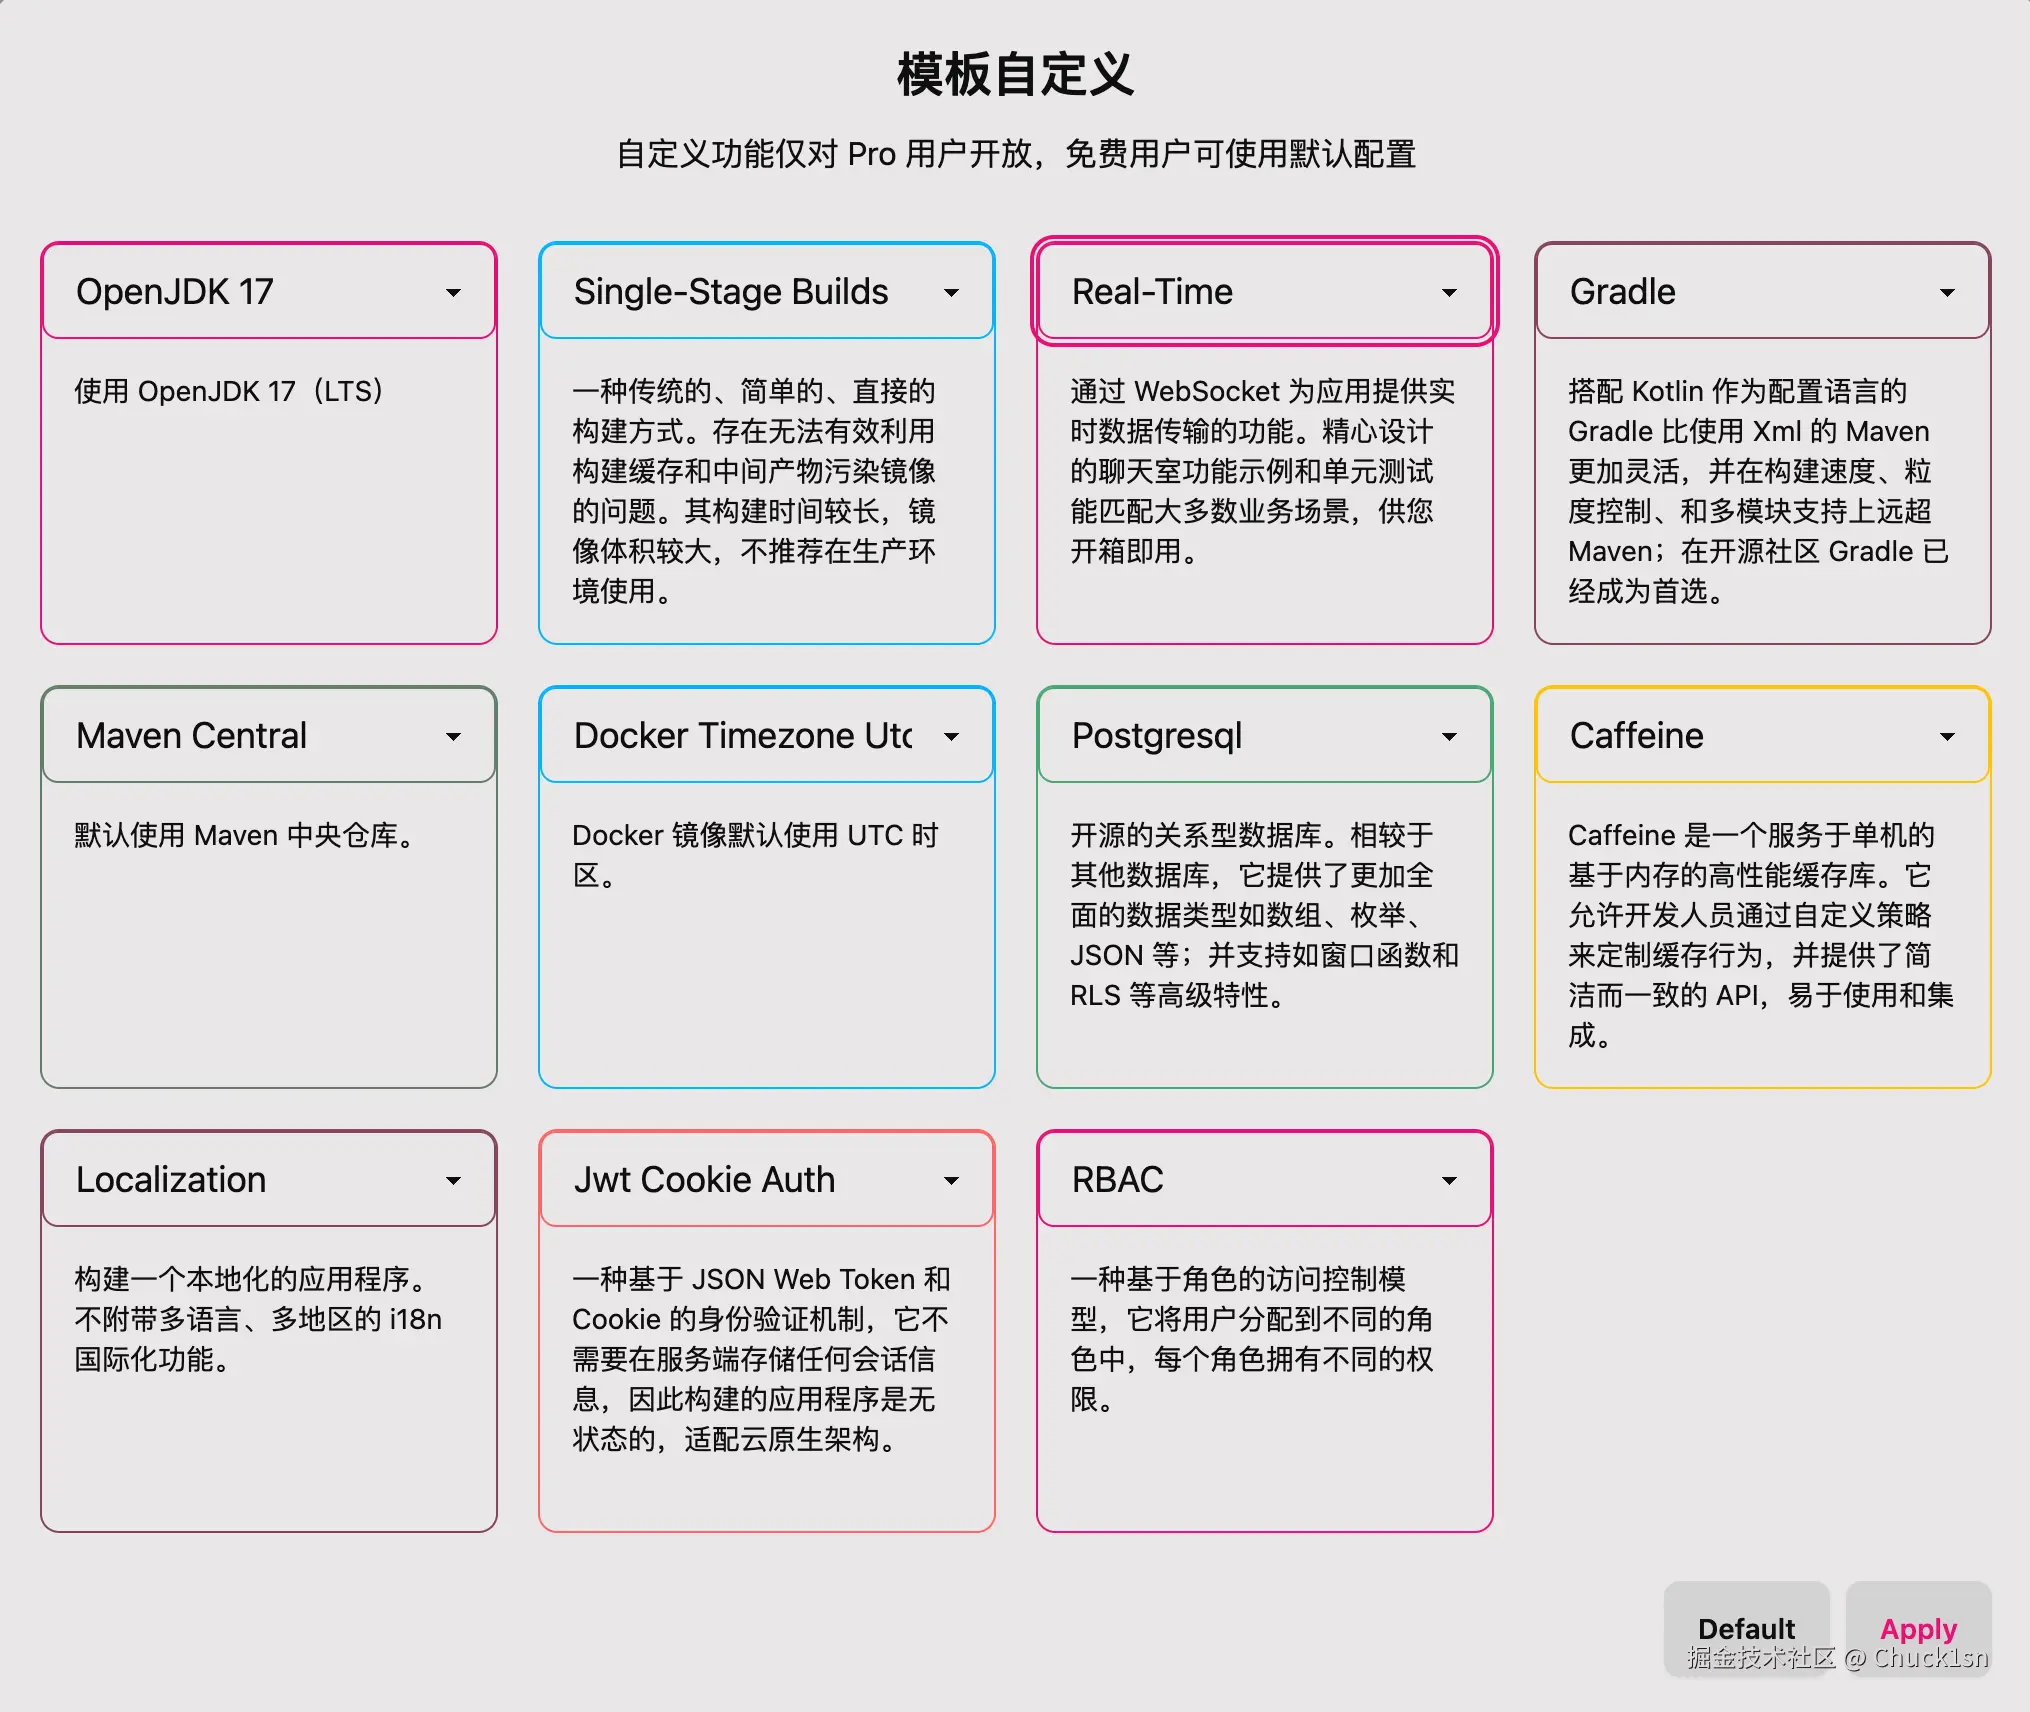Open the Maven Central repository dropdown

[453, 736]
